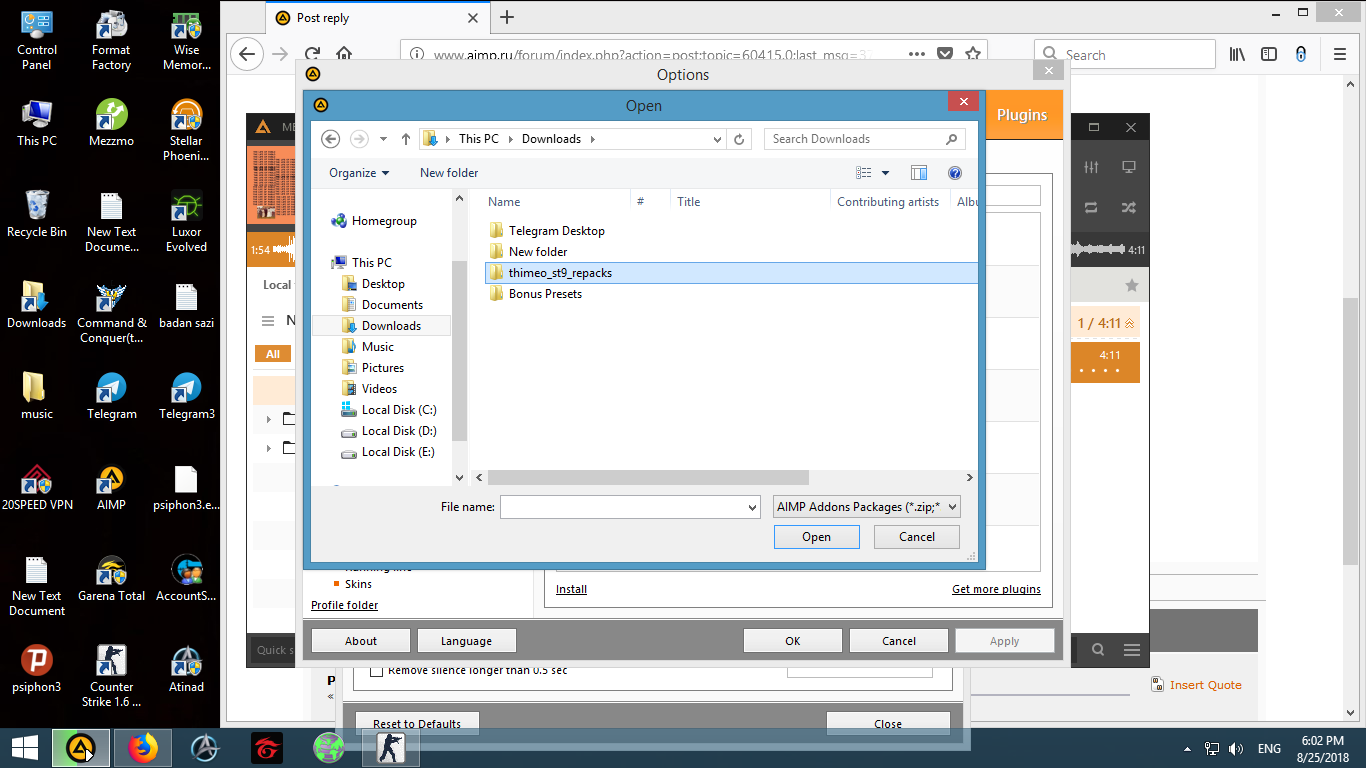This screenshot has width=1366, height=768.
Task: Open the recent locations dropdown arrow
Action: (x=383, y=139)
